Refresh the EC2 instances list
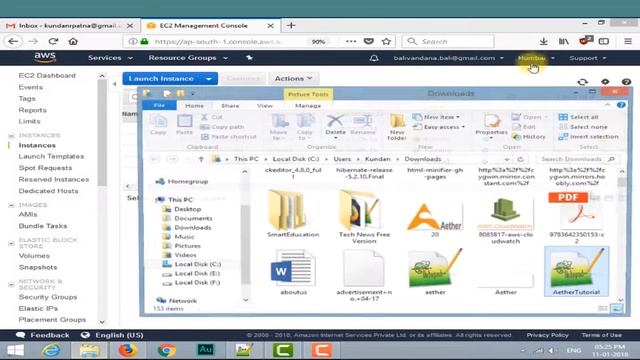This screenshot has height=360, width=640. click(x=582, y=82)
